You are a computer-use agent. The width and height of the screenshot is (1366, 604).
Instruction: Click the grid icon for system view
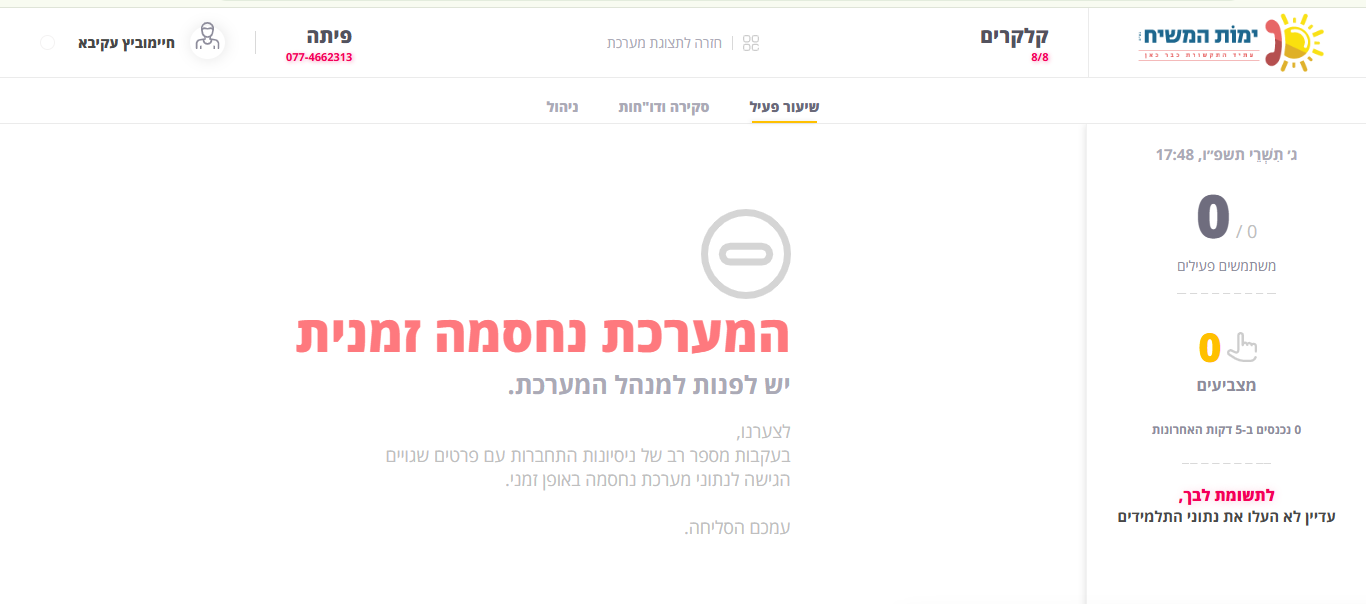[751, 43]
